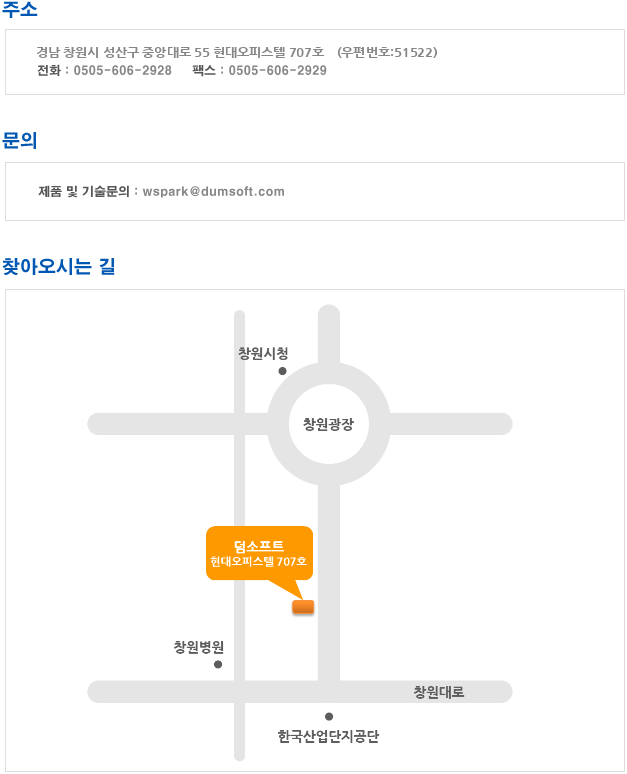This screenshot has width=627, height=774.
Task: Click the orange building marker on the map
Action: point(303,607)
